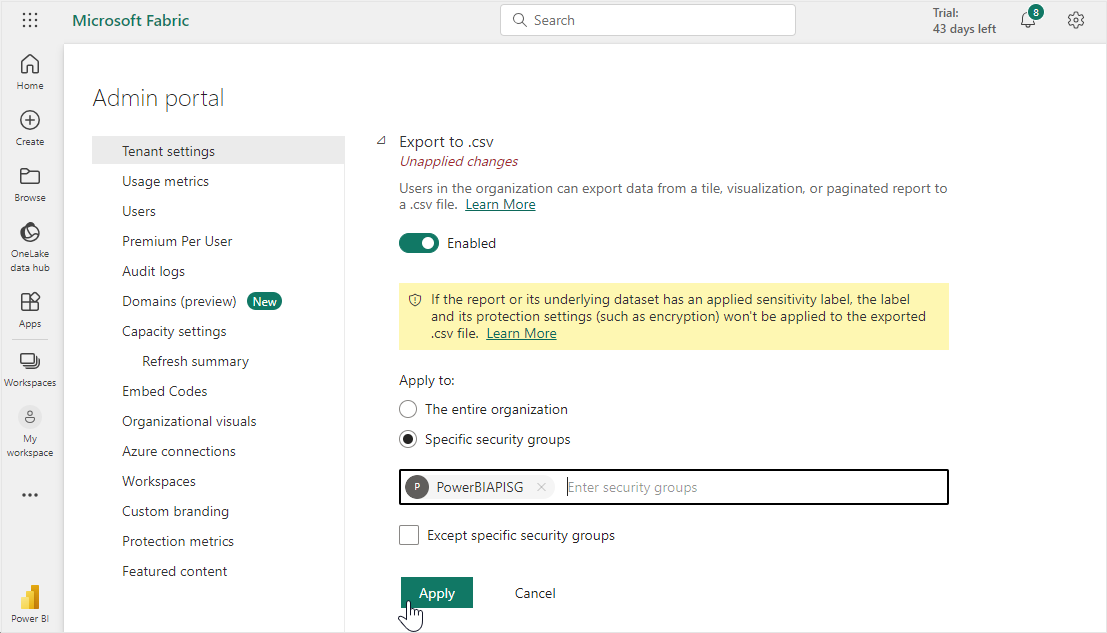This screenshot has width=1107, height=633.
Task: Show more sidebar options via ellipsis
Action: coord(30,495)
